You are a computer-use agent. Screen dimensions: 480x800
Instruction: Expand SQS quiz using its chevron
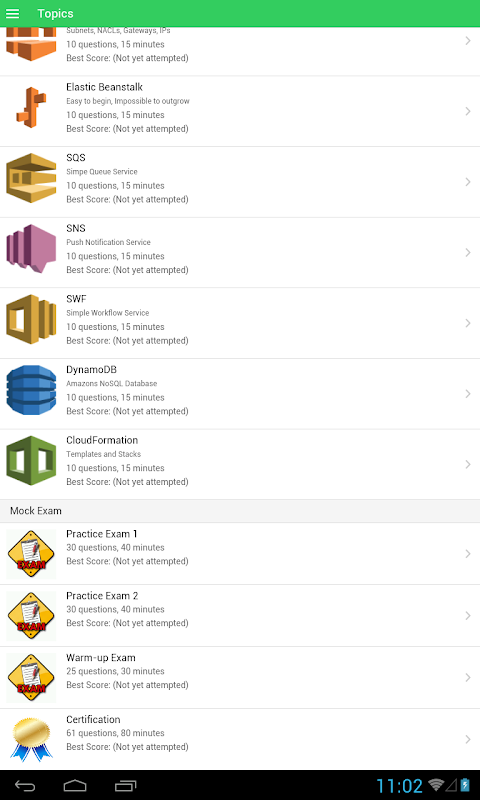(x=468, y=182)
